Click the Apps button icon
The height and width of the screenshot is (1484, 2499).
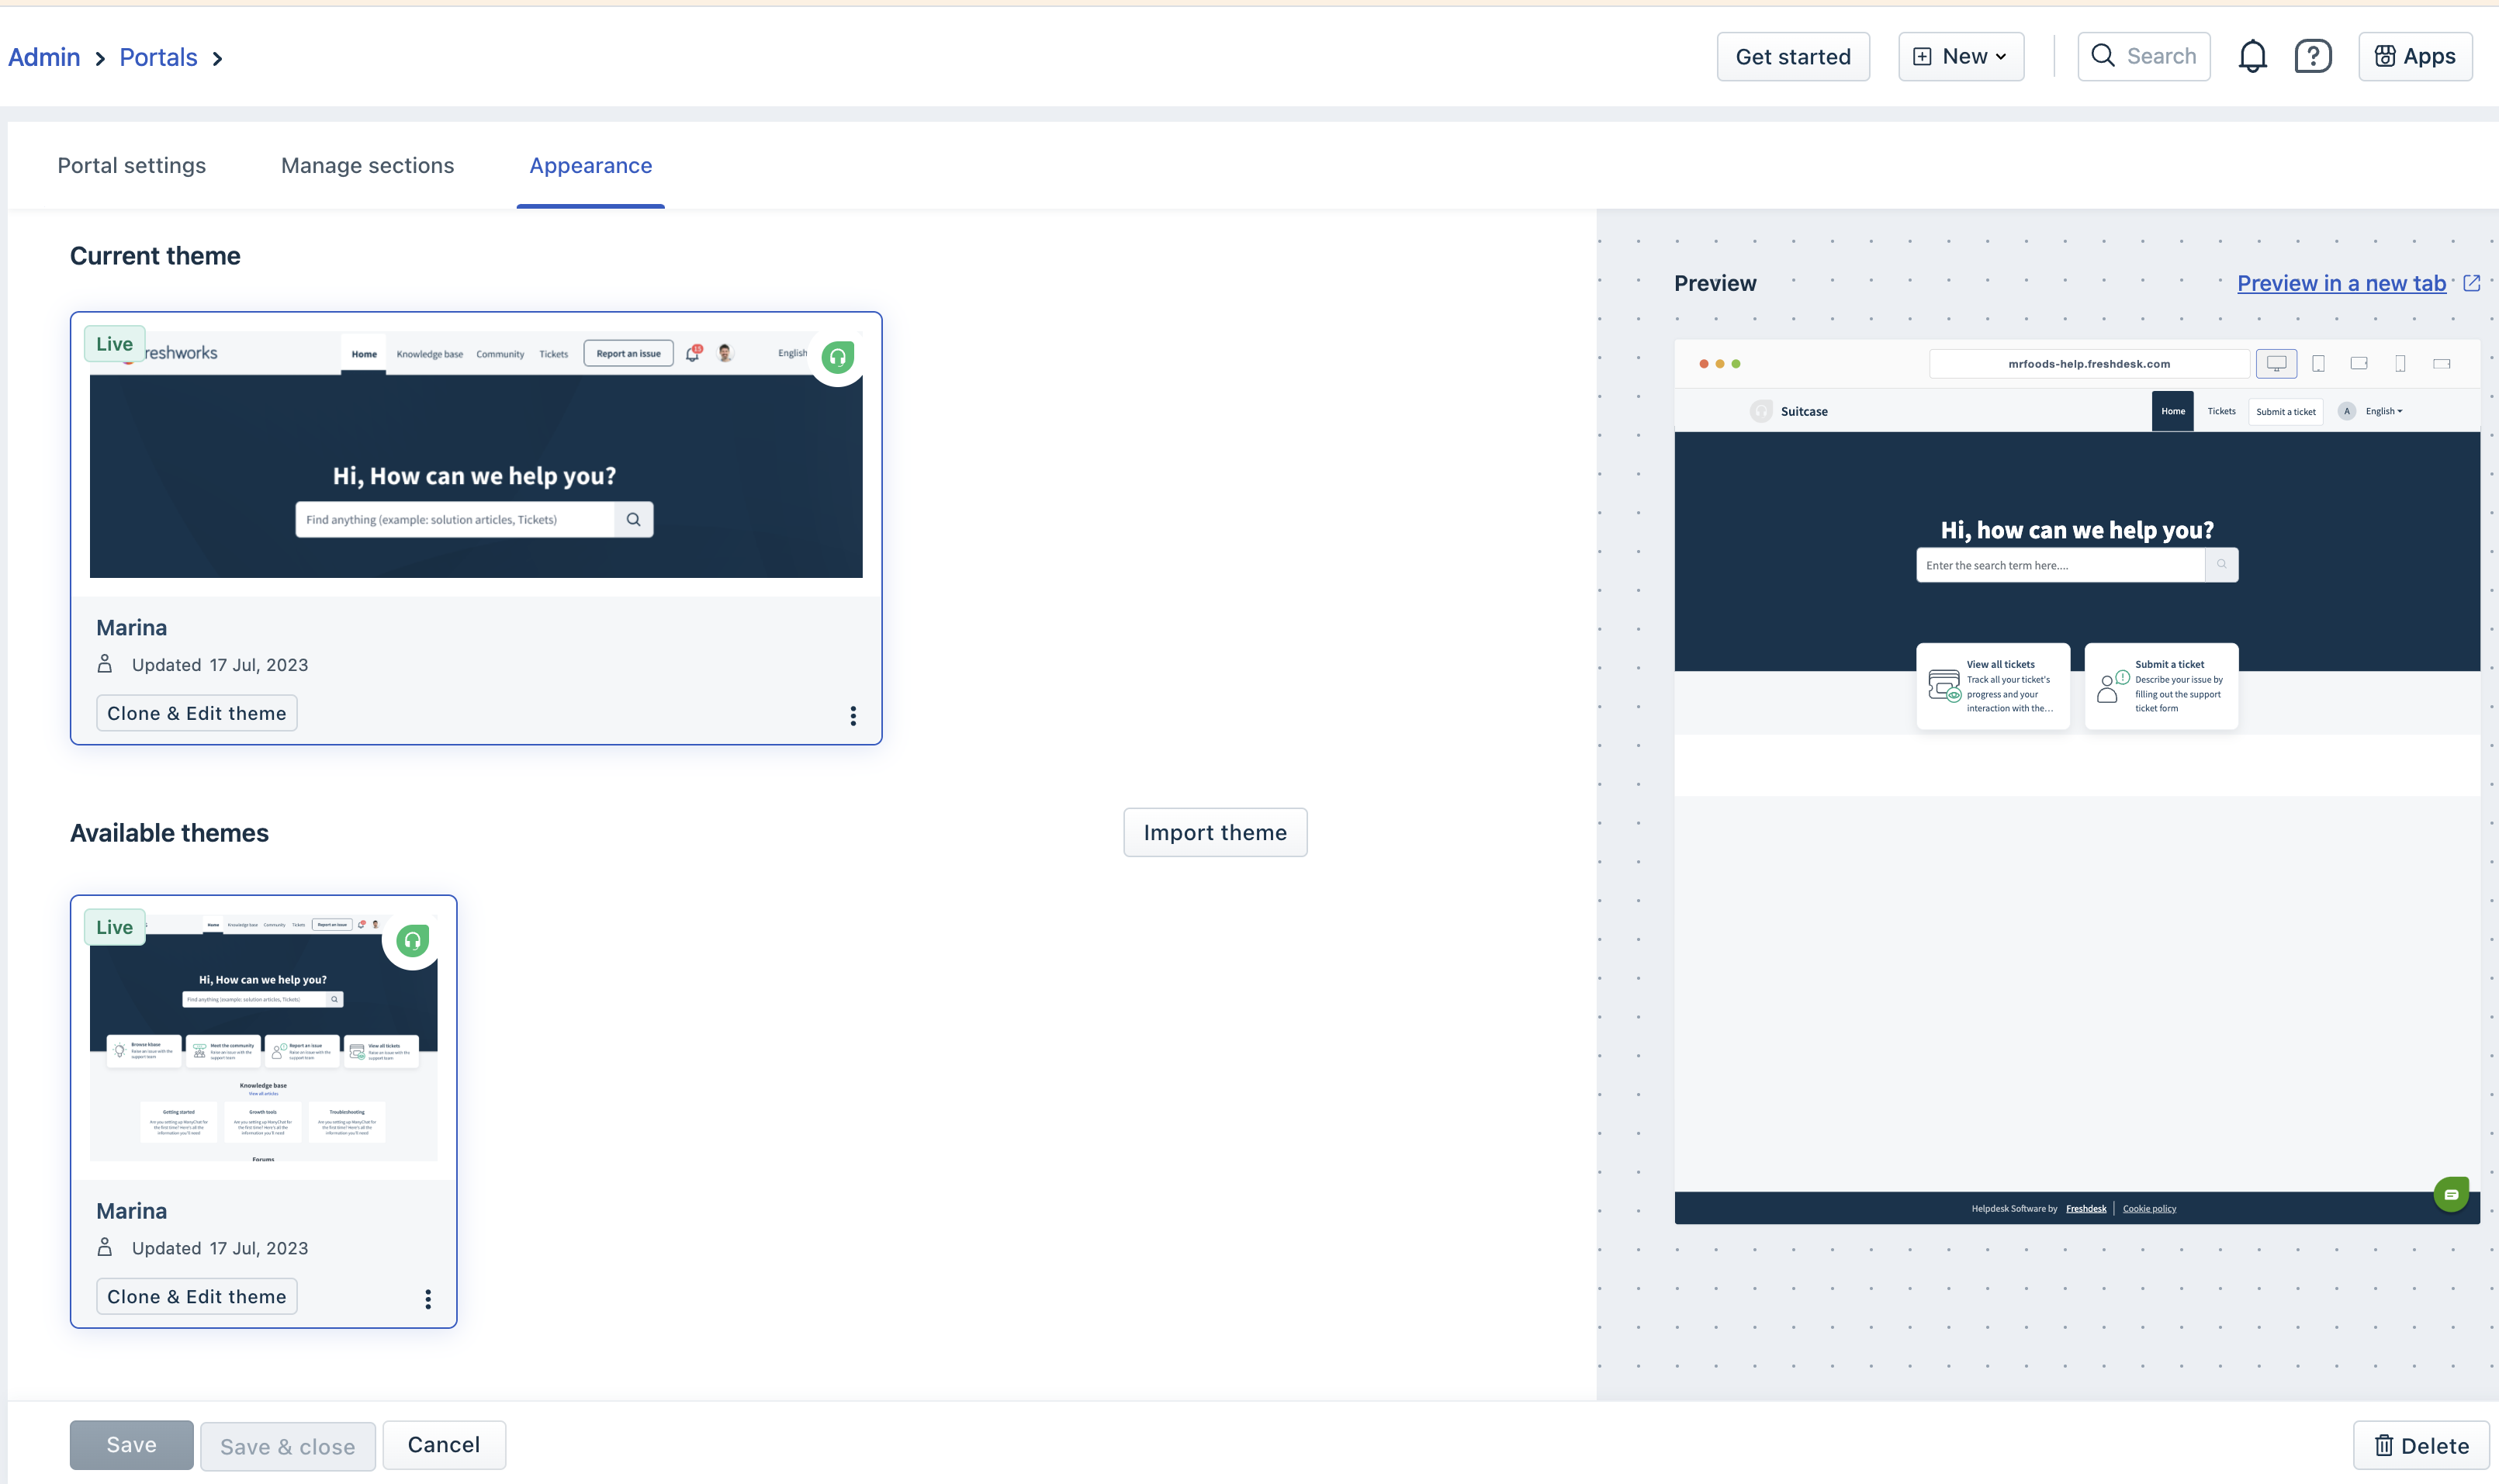coord(2384,57)
